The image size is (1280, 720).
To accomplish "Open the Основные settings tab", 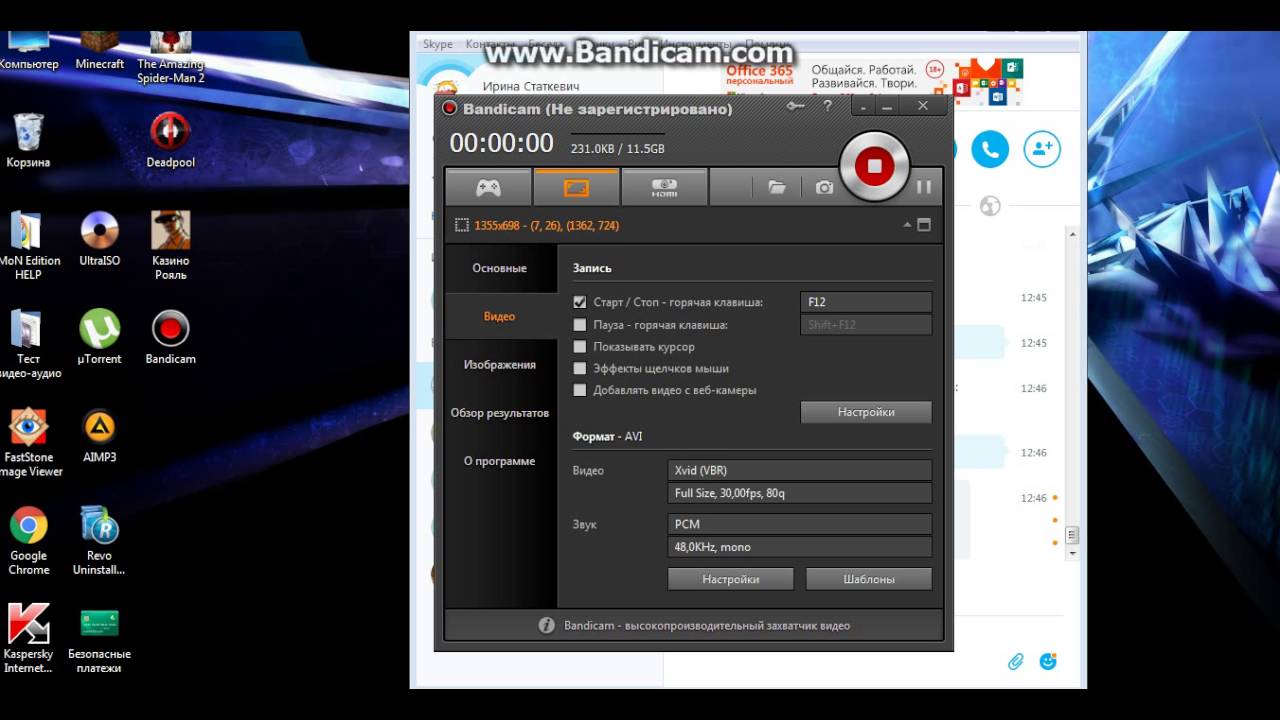I will (500, 268).
